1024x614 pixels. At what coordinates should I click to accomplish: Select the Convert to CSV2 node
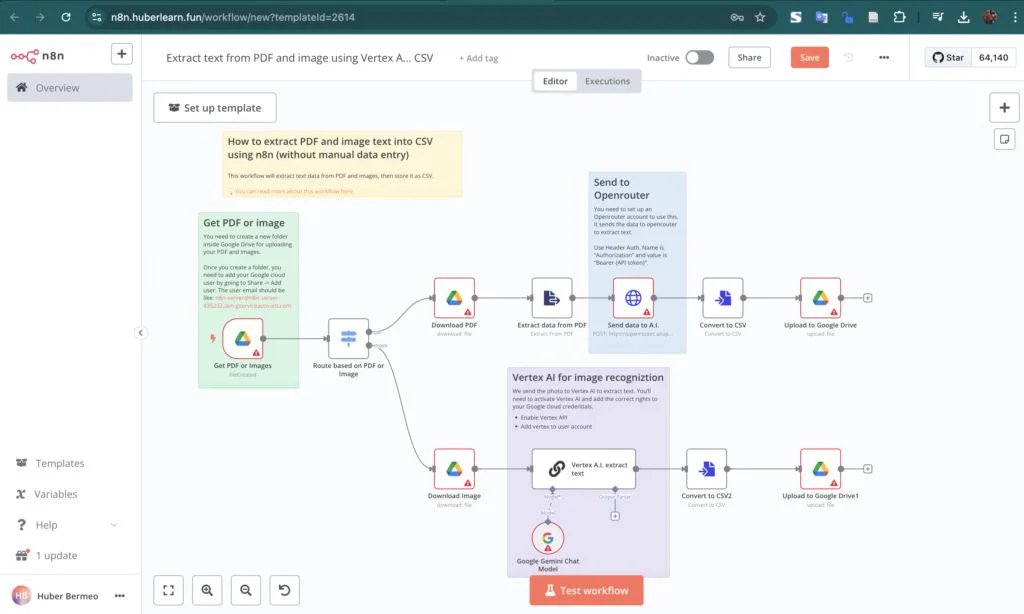coord(706,469)
